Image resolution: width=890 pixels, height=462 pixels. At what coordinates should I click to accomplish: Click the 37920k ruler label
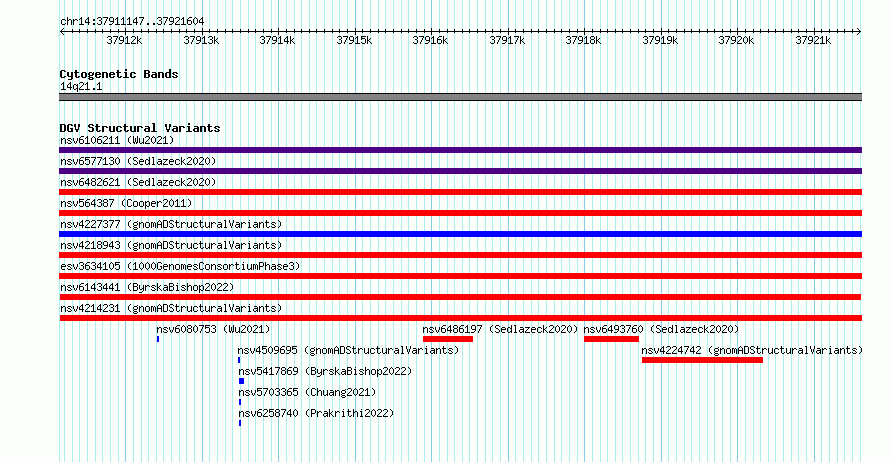point(736,40)
